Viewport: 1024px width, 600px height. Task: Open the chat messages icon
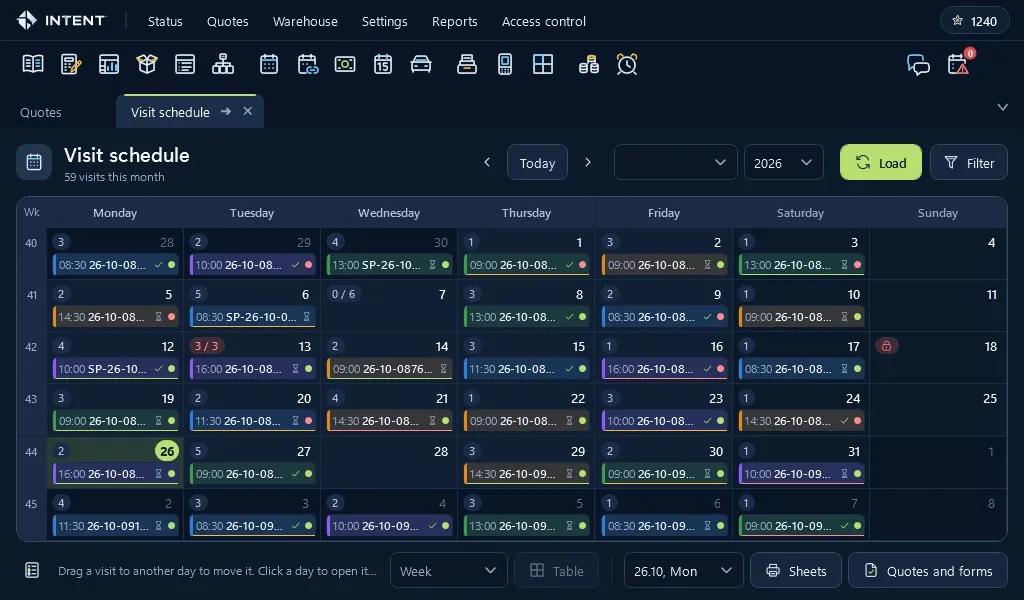coord(918,65)
